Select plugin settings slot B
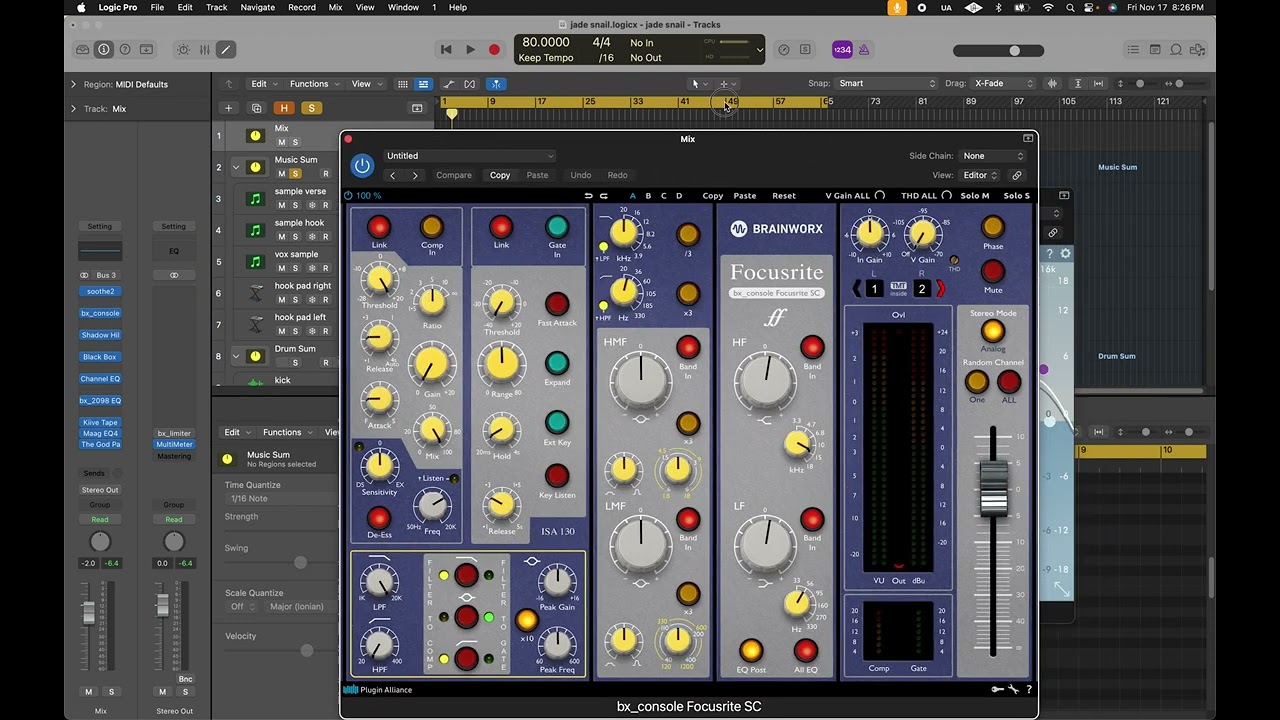 [x=648, y=196]
